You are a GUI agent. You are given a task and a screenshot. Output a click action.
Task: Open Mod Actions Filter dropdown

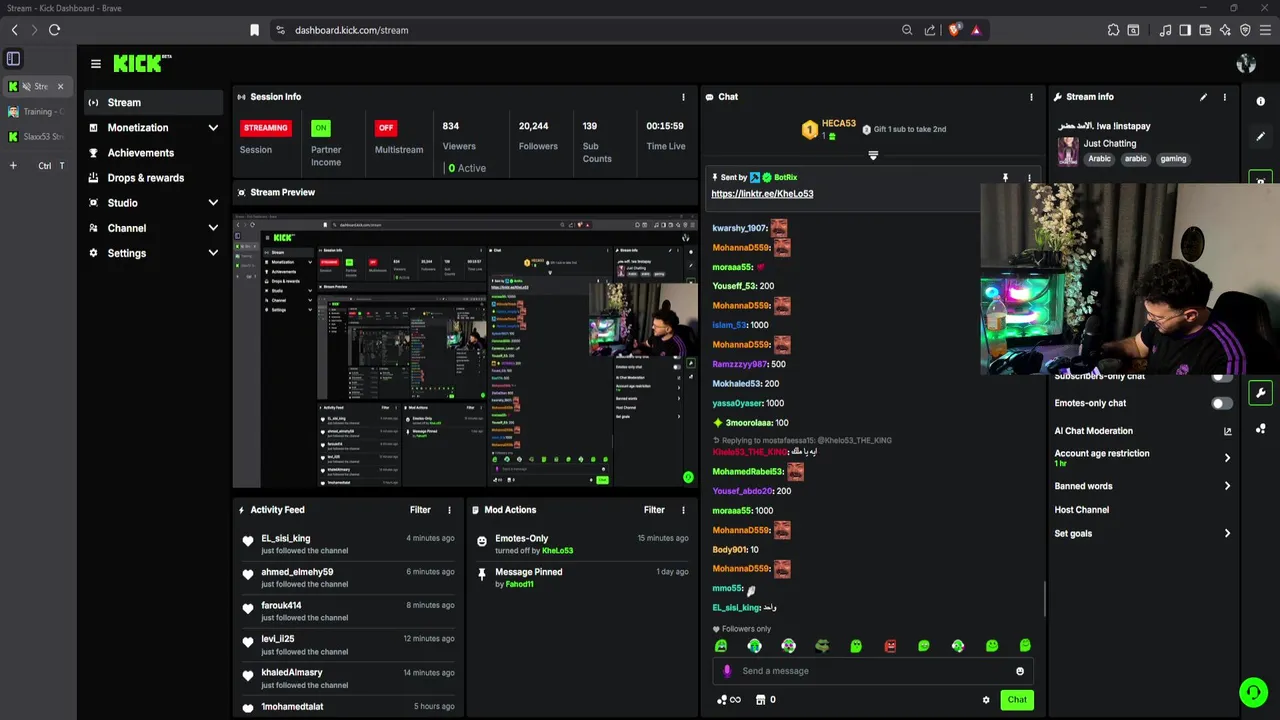coord(654,510)
